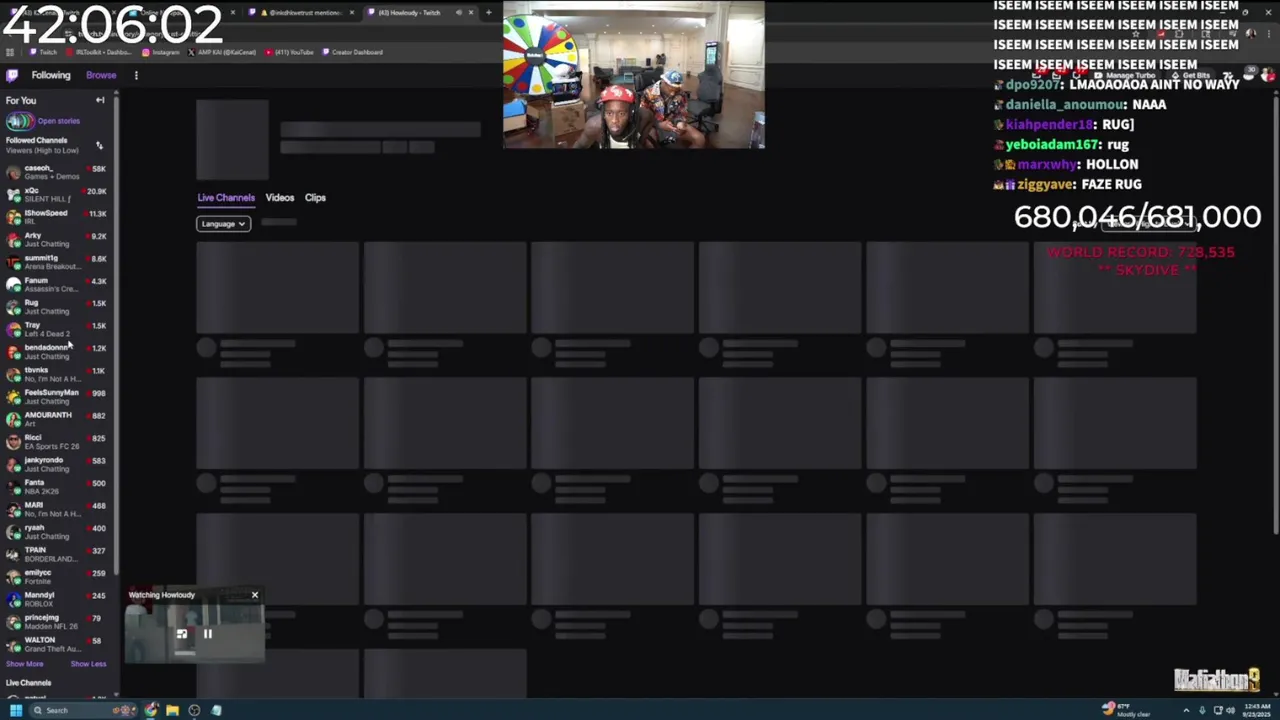1280x720 pixels.
Task: Open Tray channel playing Left 4 Dead 2
Action: click(56, 329)
